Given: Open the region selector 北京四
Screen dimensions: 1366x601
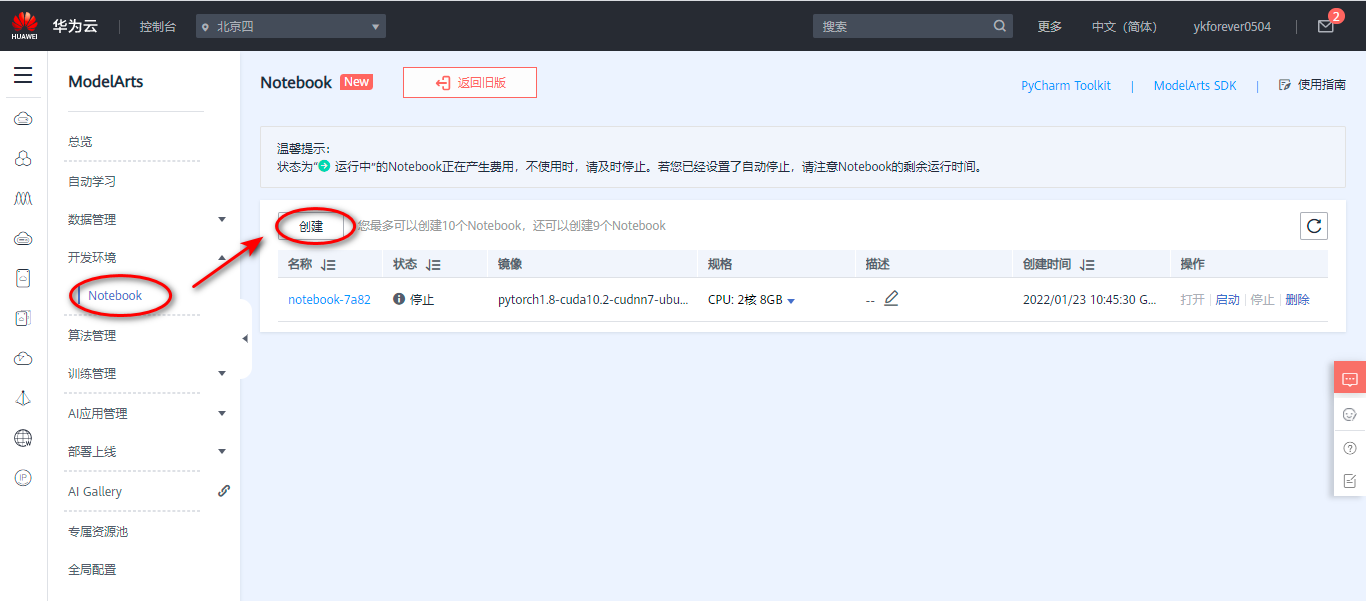Looking at the screenshot, I should click(x=290, y=26).
